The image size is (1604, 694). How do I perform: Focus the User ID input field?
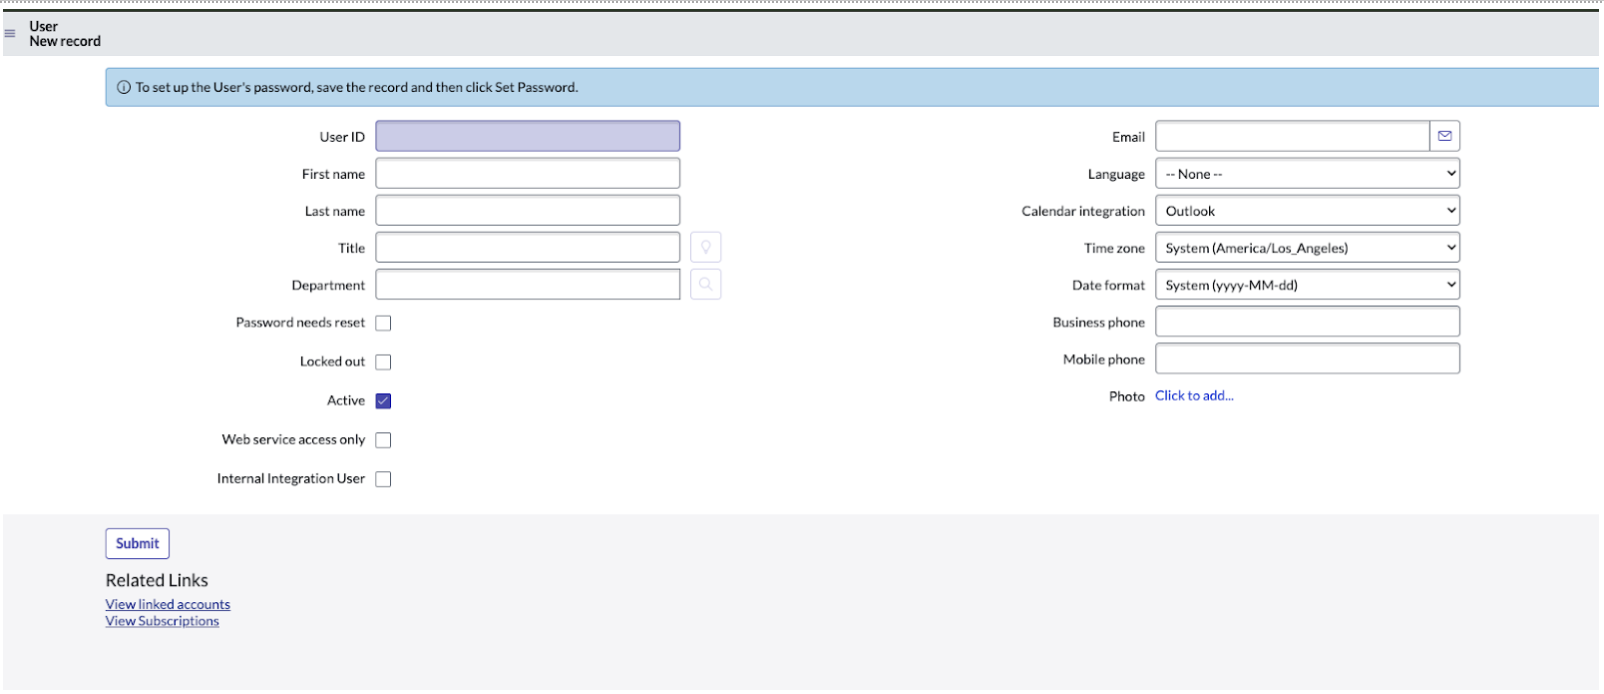tap(527, 137)
